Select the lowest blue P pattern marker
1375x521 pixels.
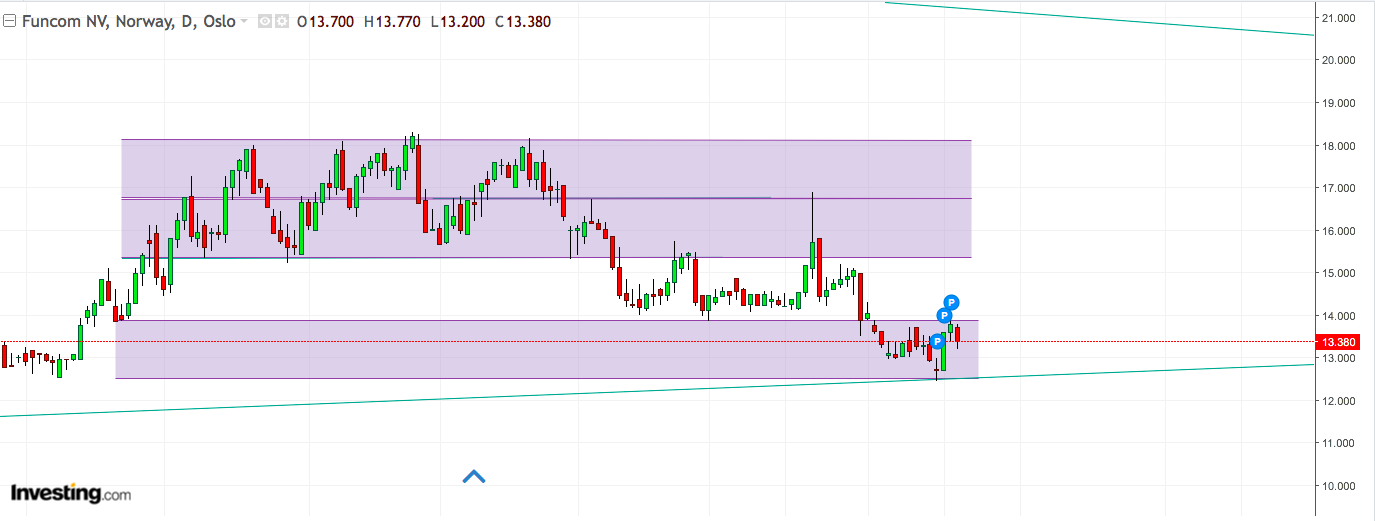pos(938,341)
